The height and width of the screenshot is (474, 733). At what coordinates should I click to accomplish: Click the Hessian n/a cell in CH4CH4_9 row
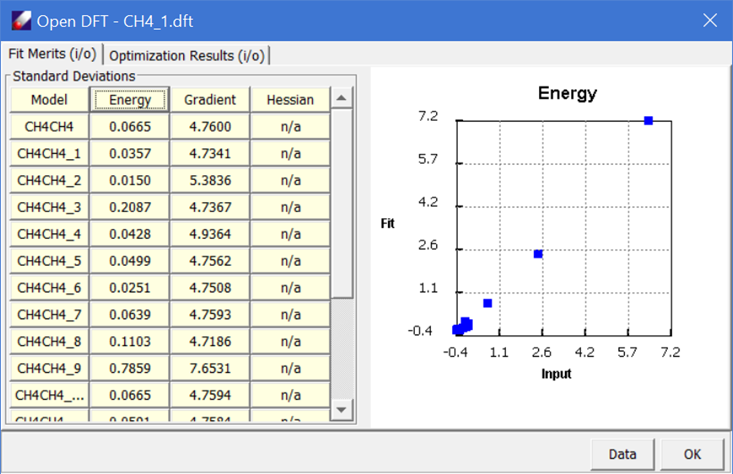click(x=290, y=368)
